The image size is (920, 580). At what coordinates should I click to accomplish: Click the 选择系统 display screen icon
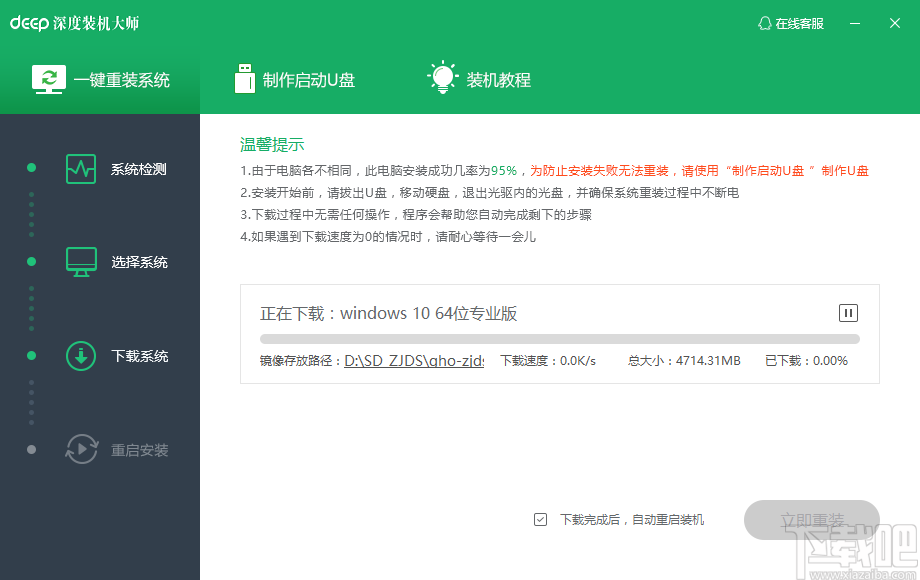pyautogui.click(x=81, y=261)
